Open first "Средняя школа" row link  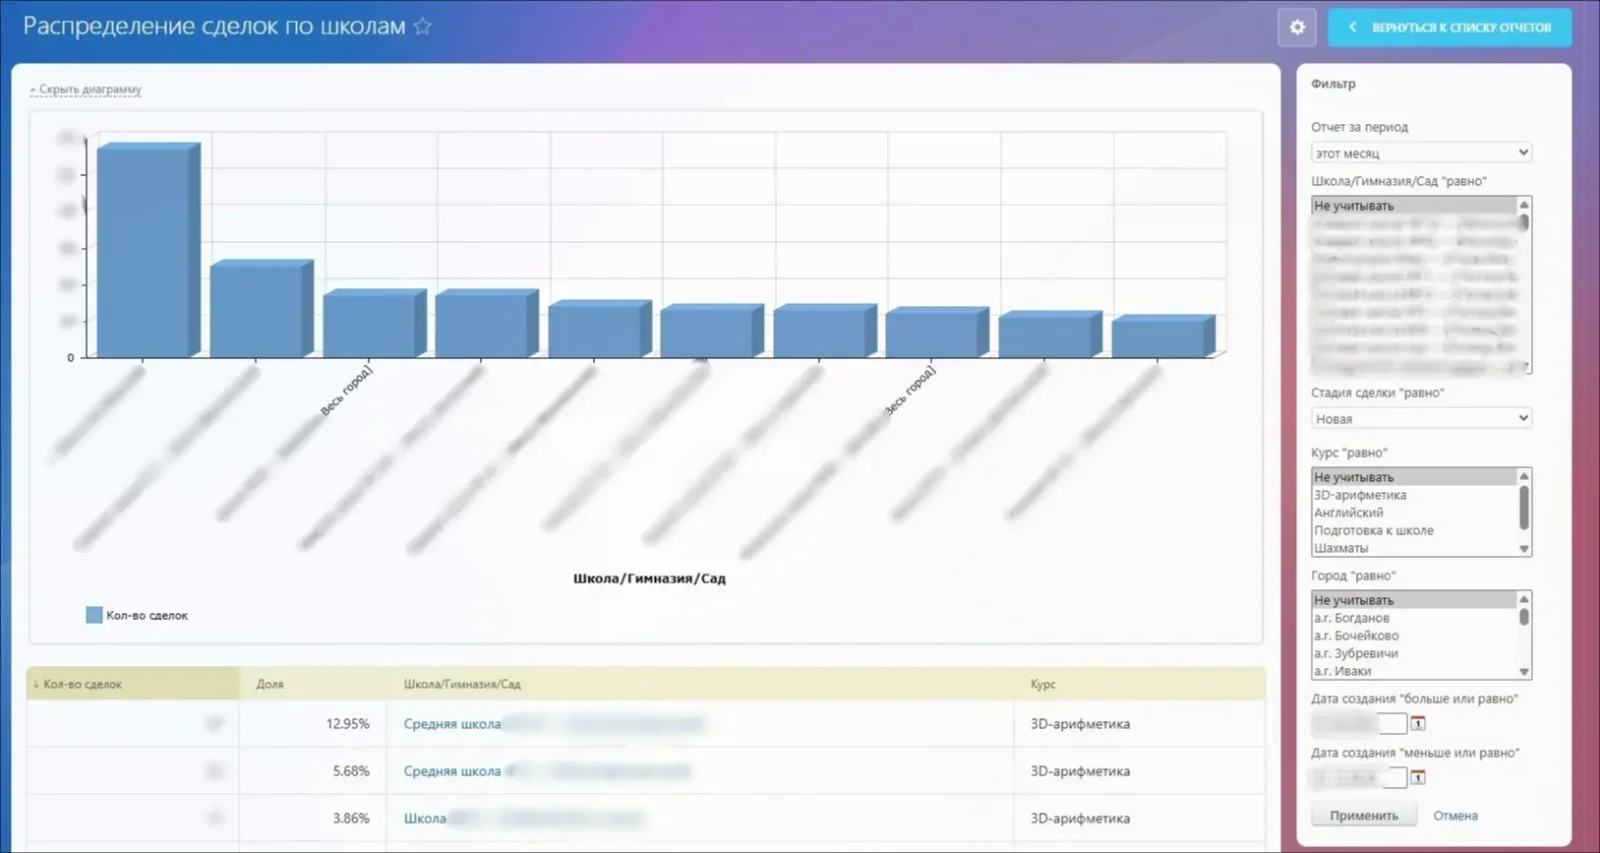[x=452, y=724]
